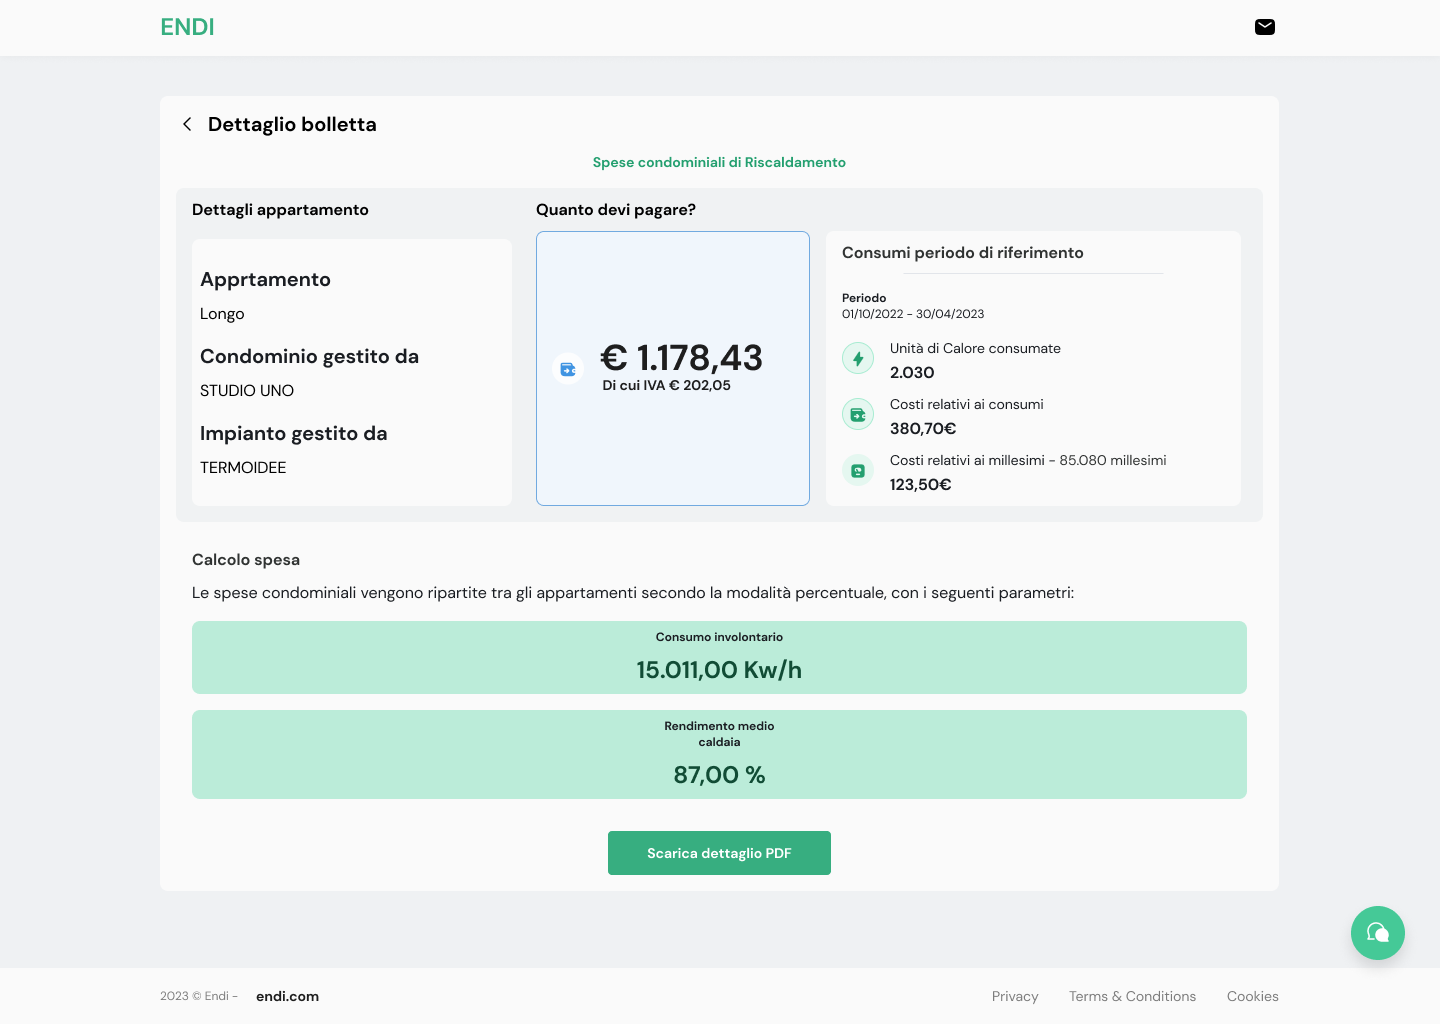Click 'Costi relativi ai millesimi - 85.080 millesimi'
Image resolution: width=1440 pixels, height=1024 pixels.
coord(1028,460)
